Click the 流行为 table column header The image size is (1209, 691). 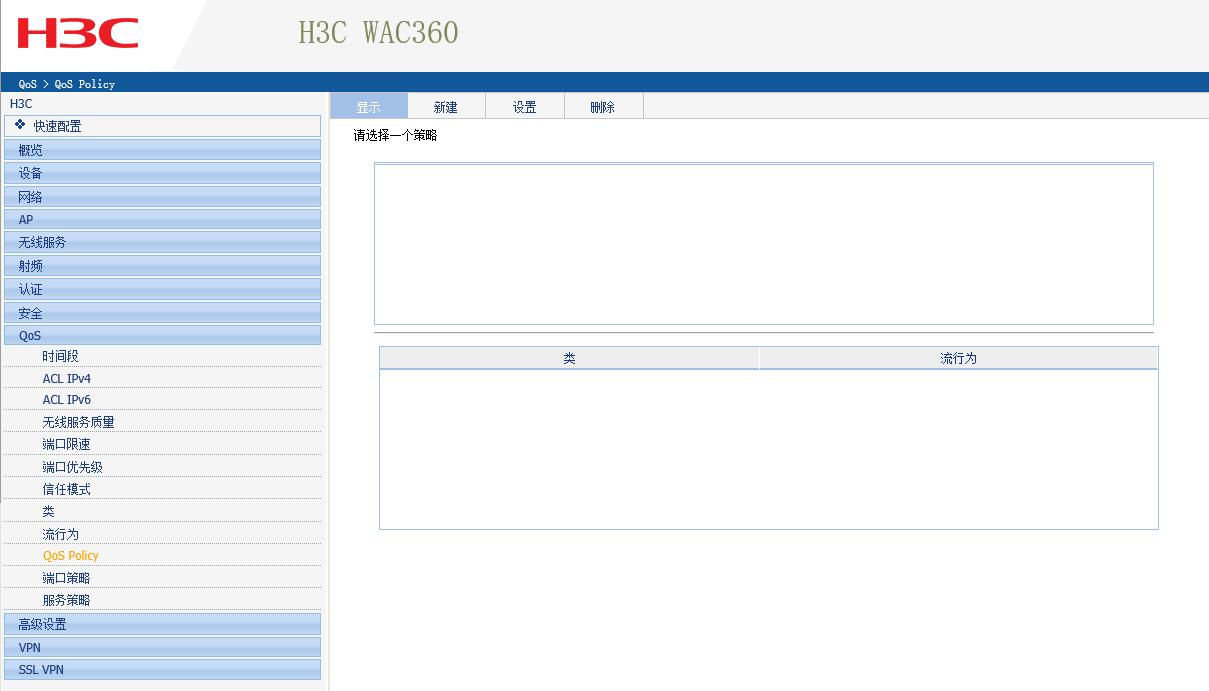958,358
